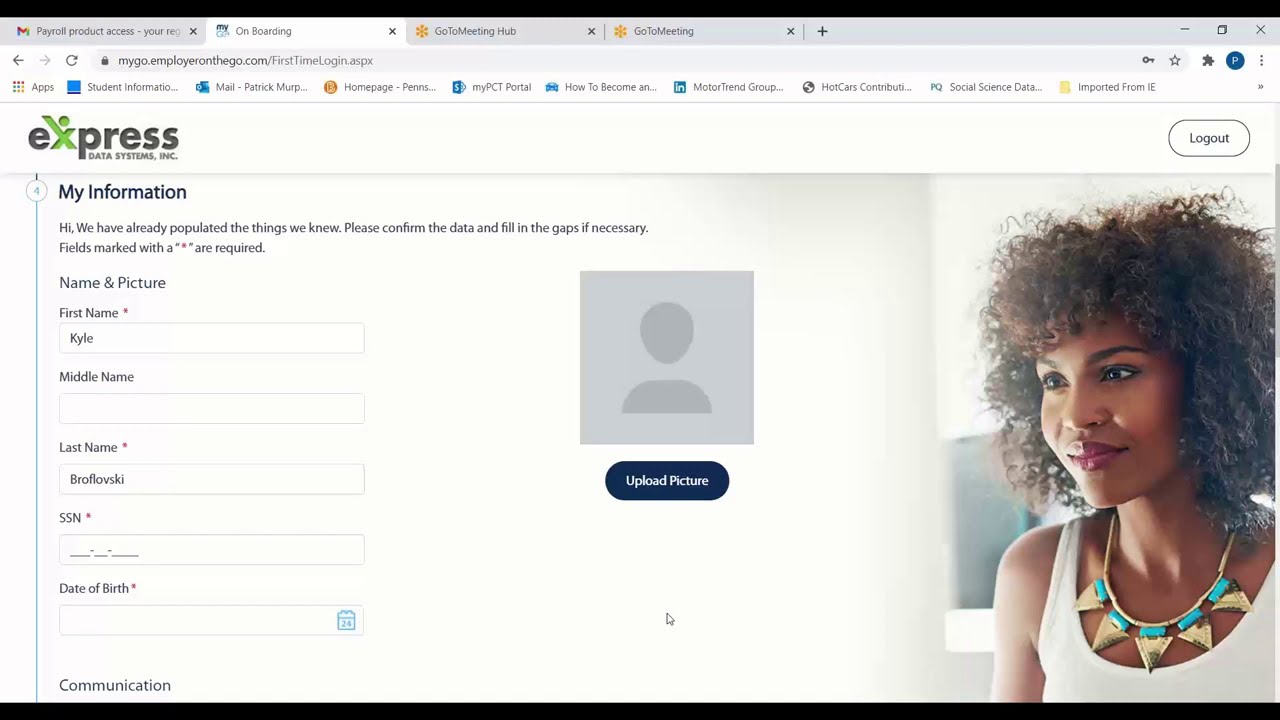
Task: Show more bookmarks with the chevron
Action: coord(1260,87)
